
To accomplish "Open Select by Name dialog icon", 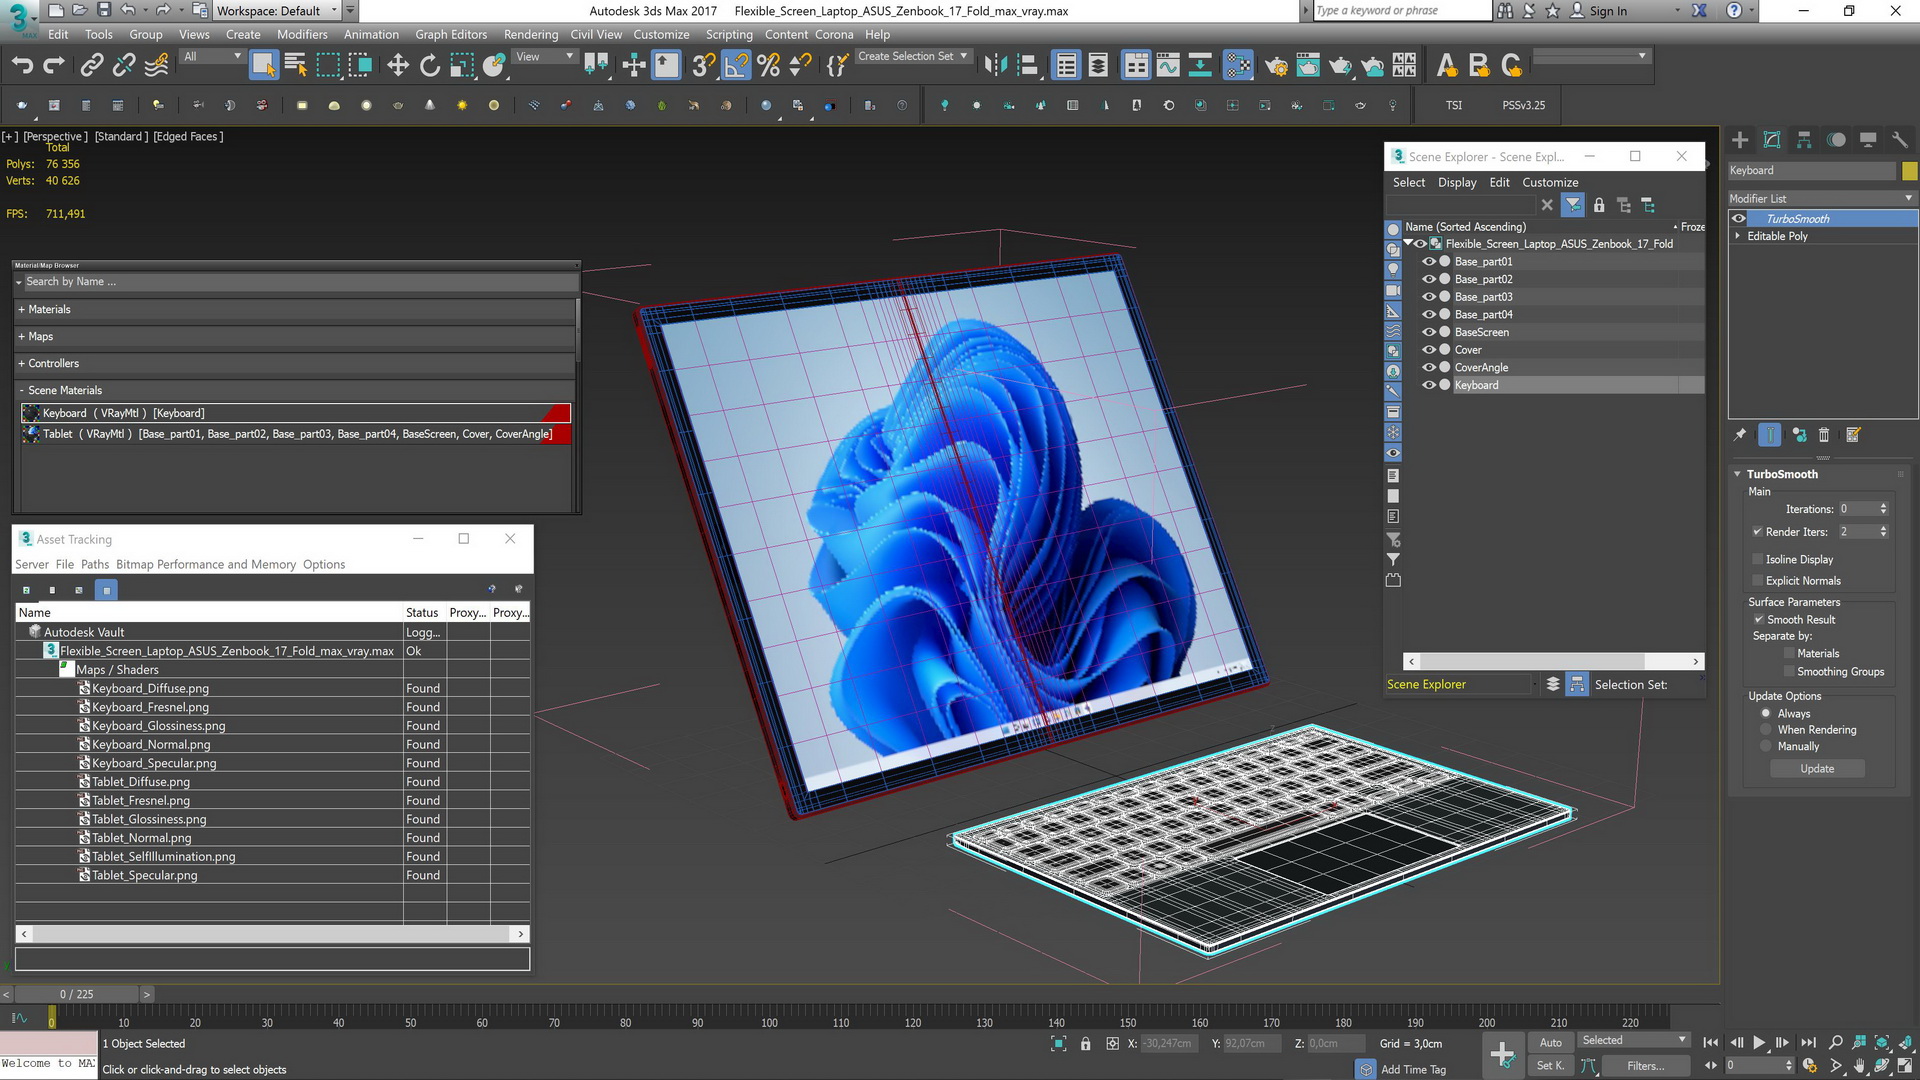I will pos(296,66).
